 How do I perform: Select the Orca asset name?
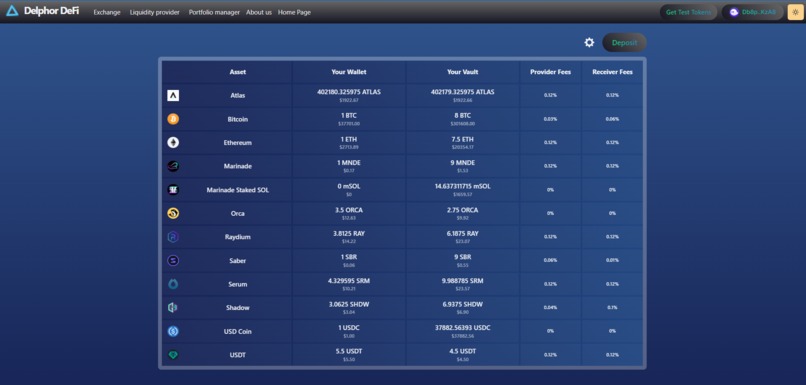point(237,214)
